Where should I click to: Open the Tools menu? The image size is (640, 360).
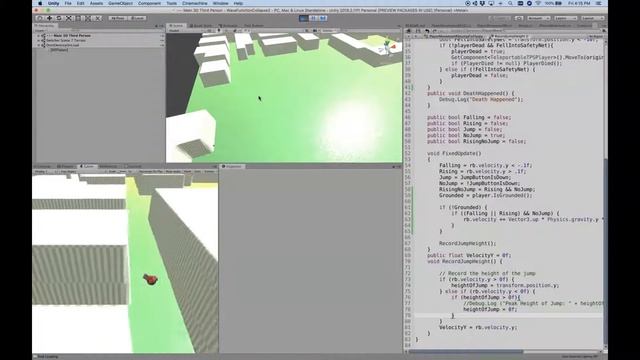(x=171, y=3)
